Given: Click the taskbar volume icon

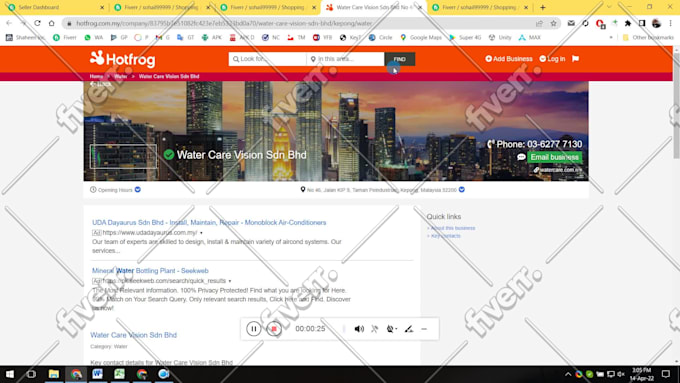Looking at the screenshot, I should pyautogui.click(x=621, y=374).
